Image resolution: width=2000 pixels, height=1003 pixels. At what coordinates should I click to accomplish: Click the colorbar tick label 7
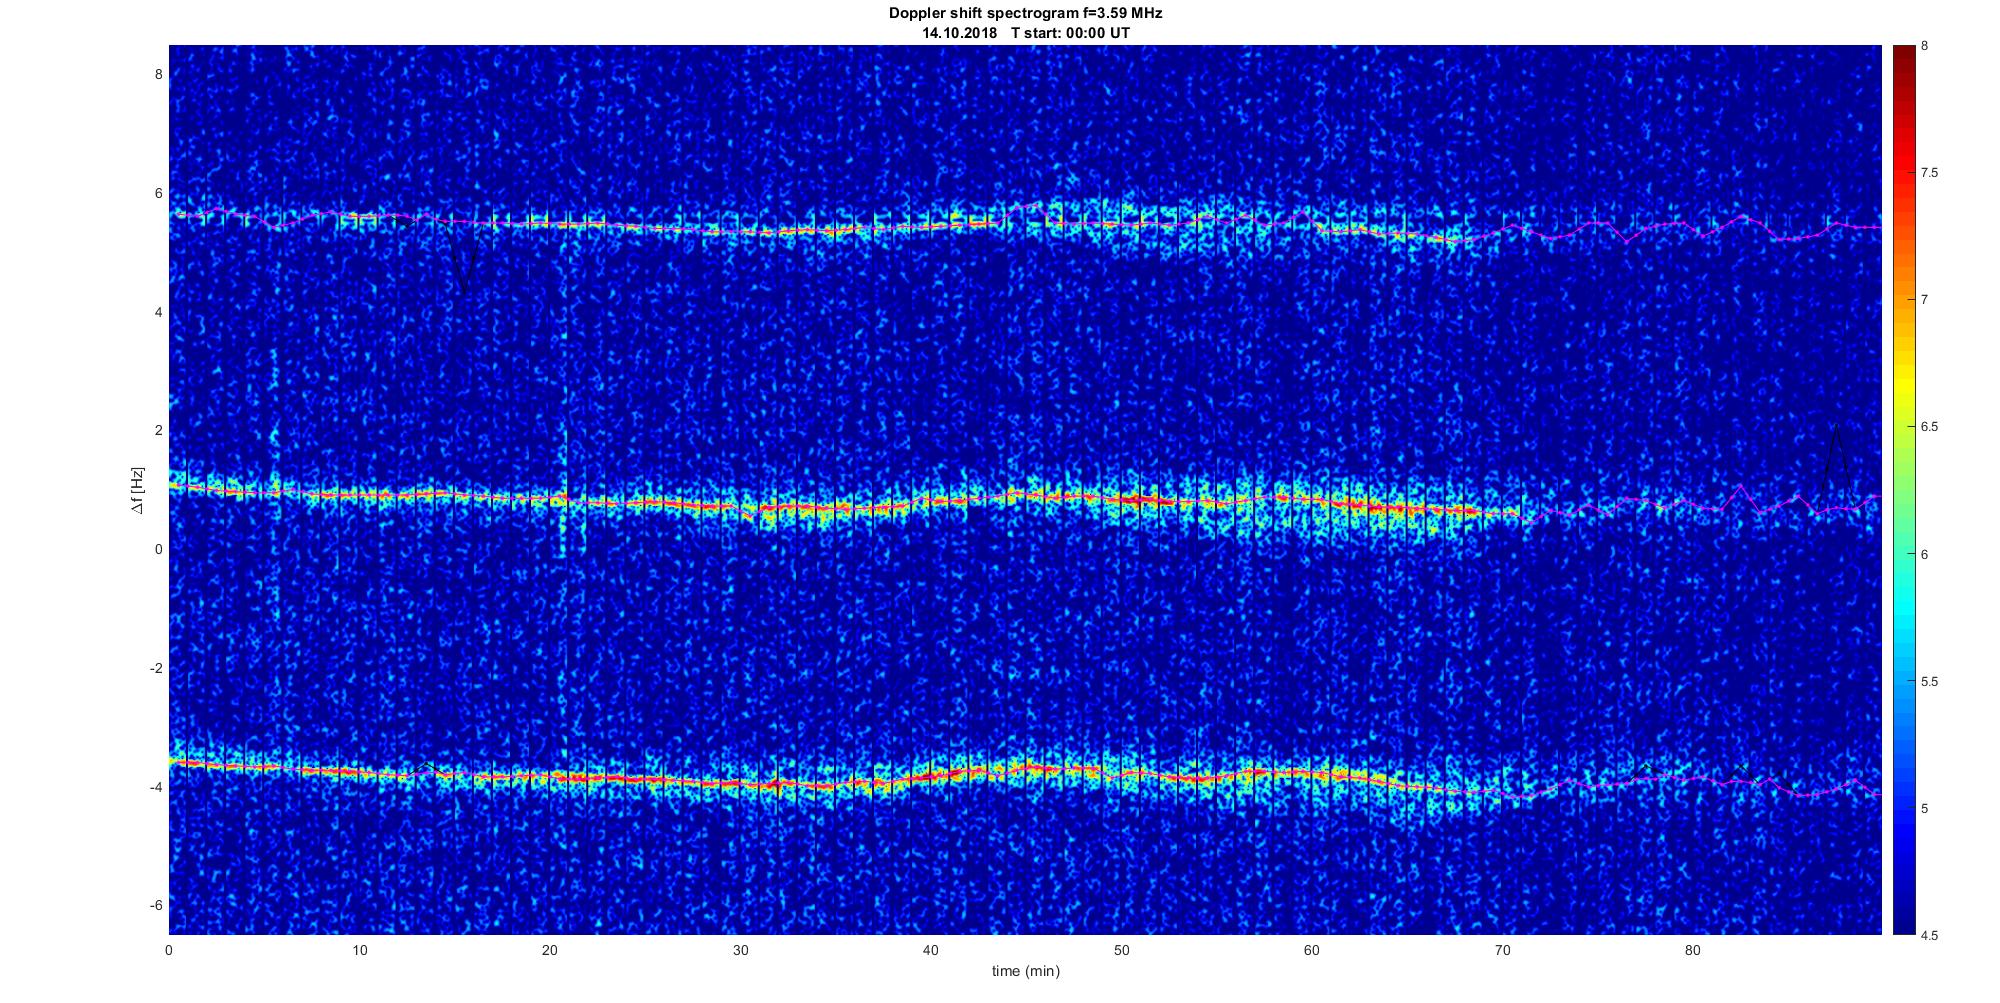click(x=1925, y=300)
